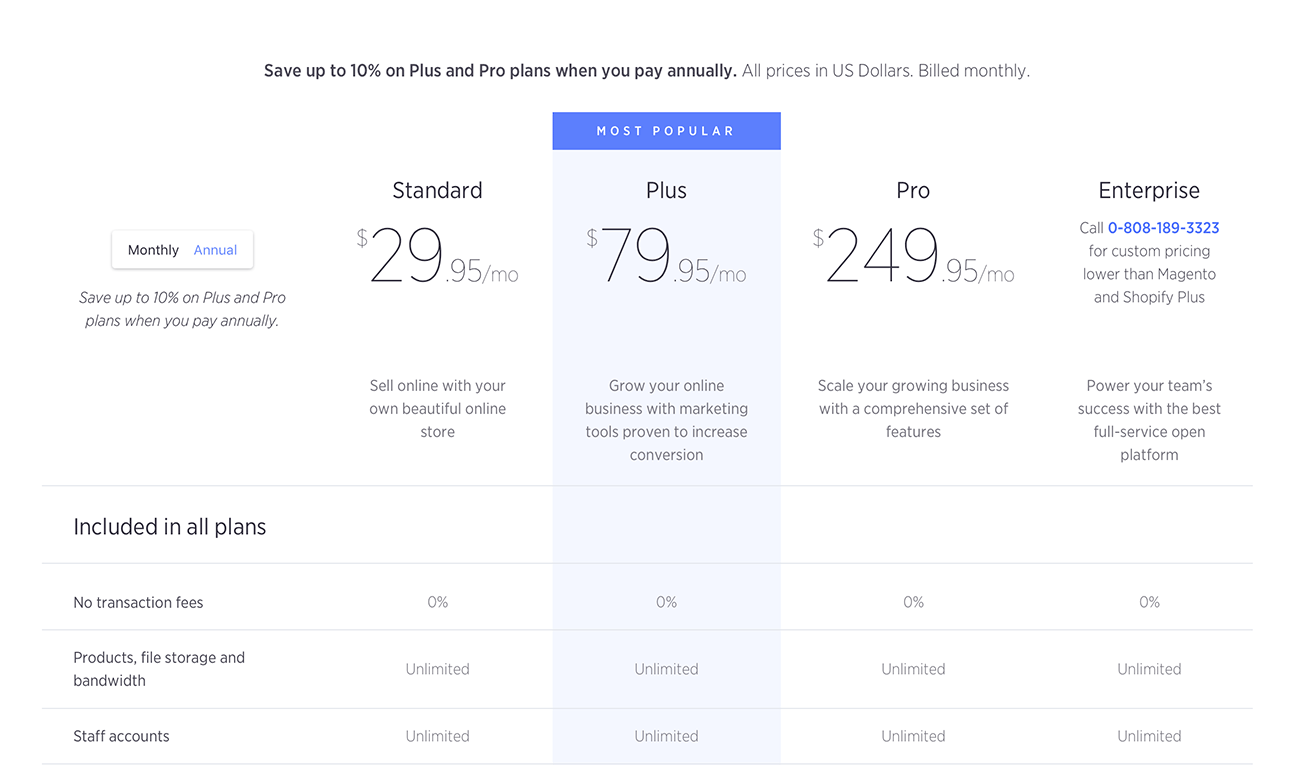Select the Annual billing option
The image size is (1300, 765).
pos(215,250)
